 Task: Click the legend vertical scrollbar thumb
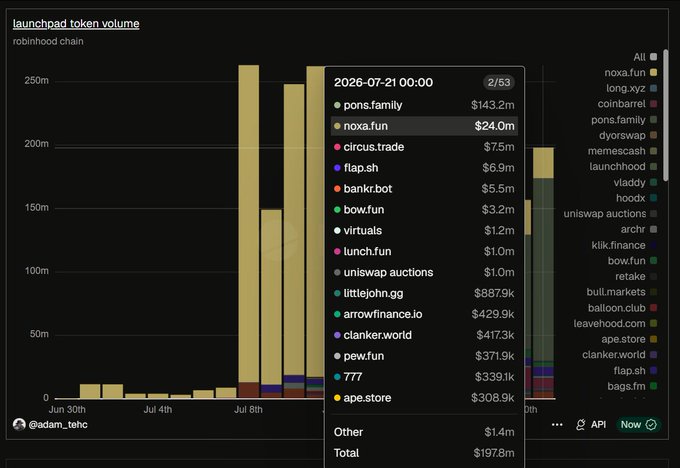666,115
